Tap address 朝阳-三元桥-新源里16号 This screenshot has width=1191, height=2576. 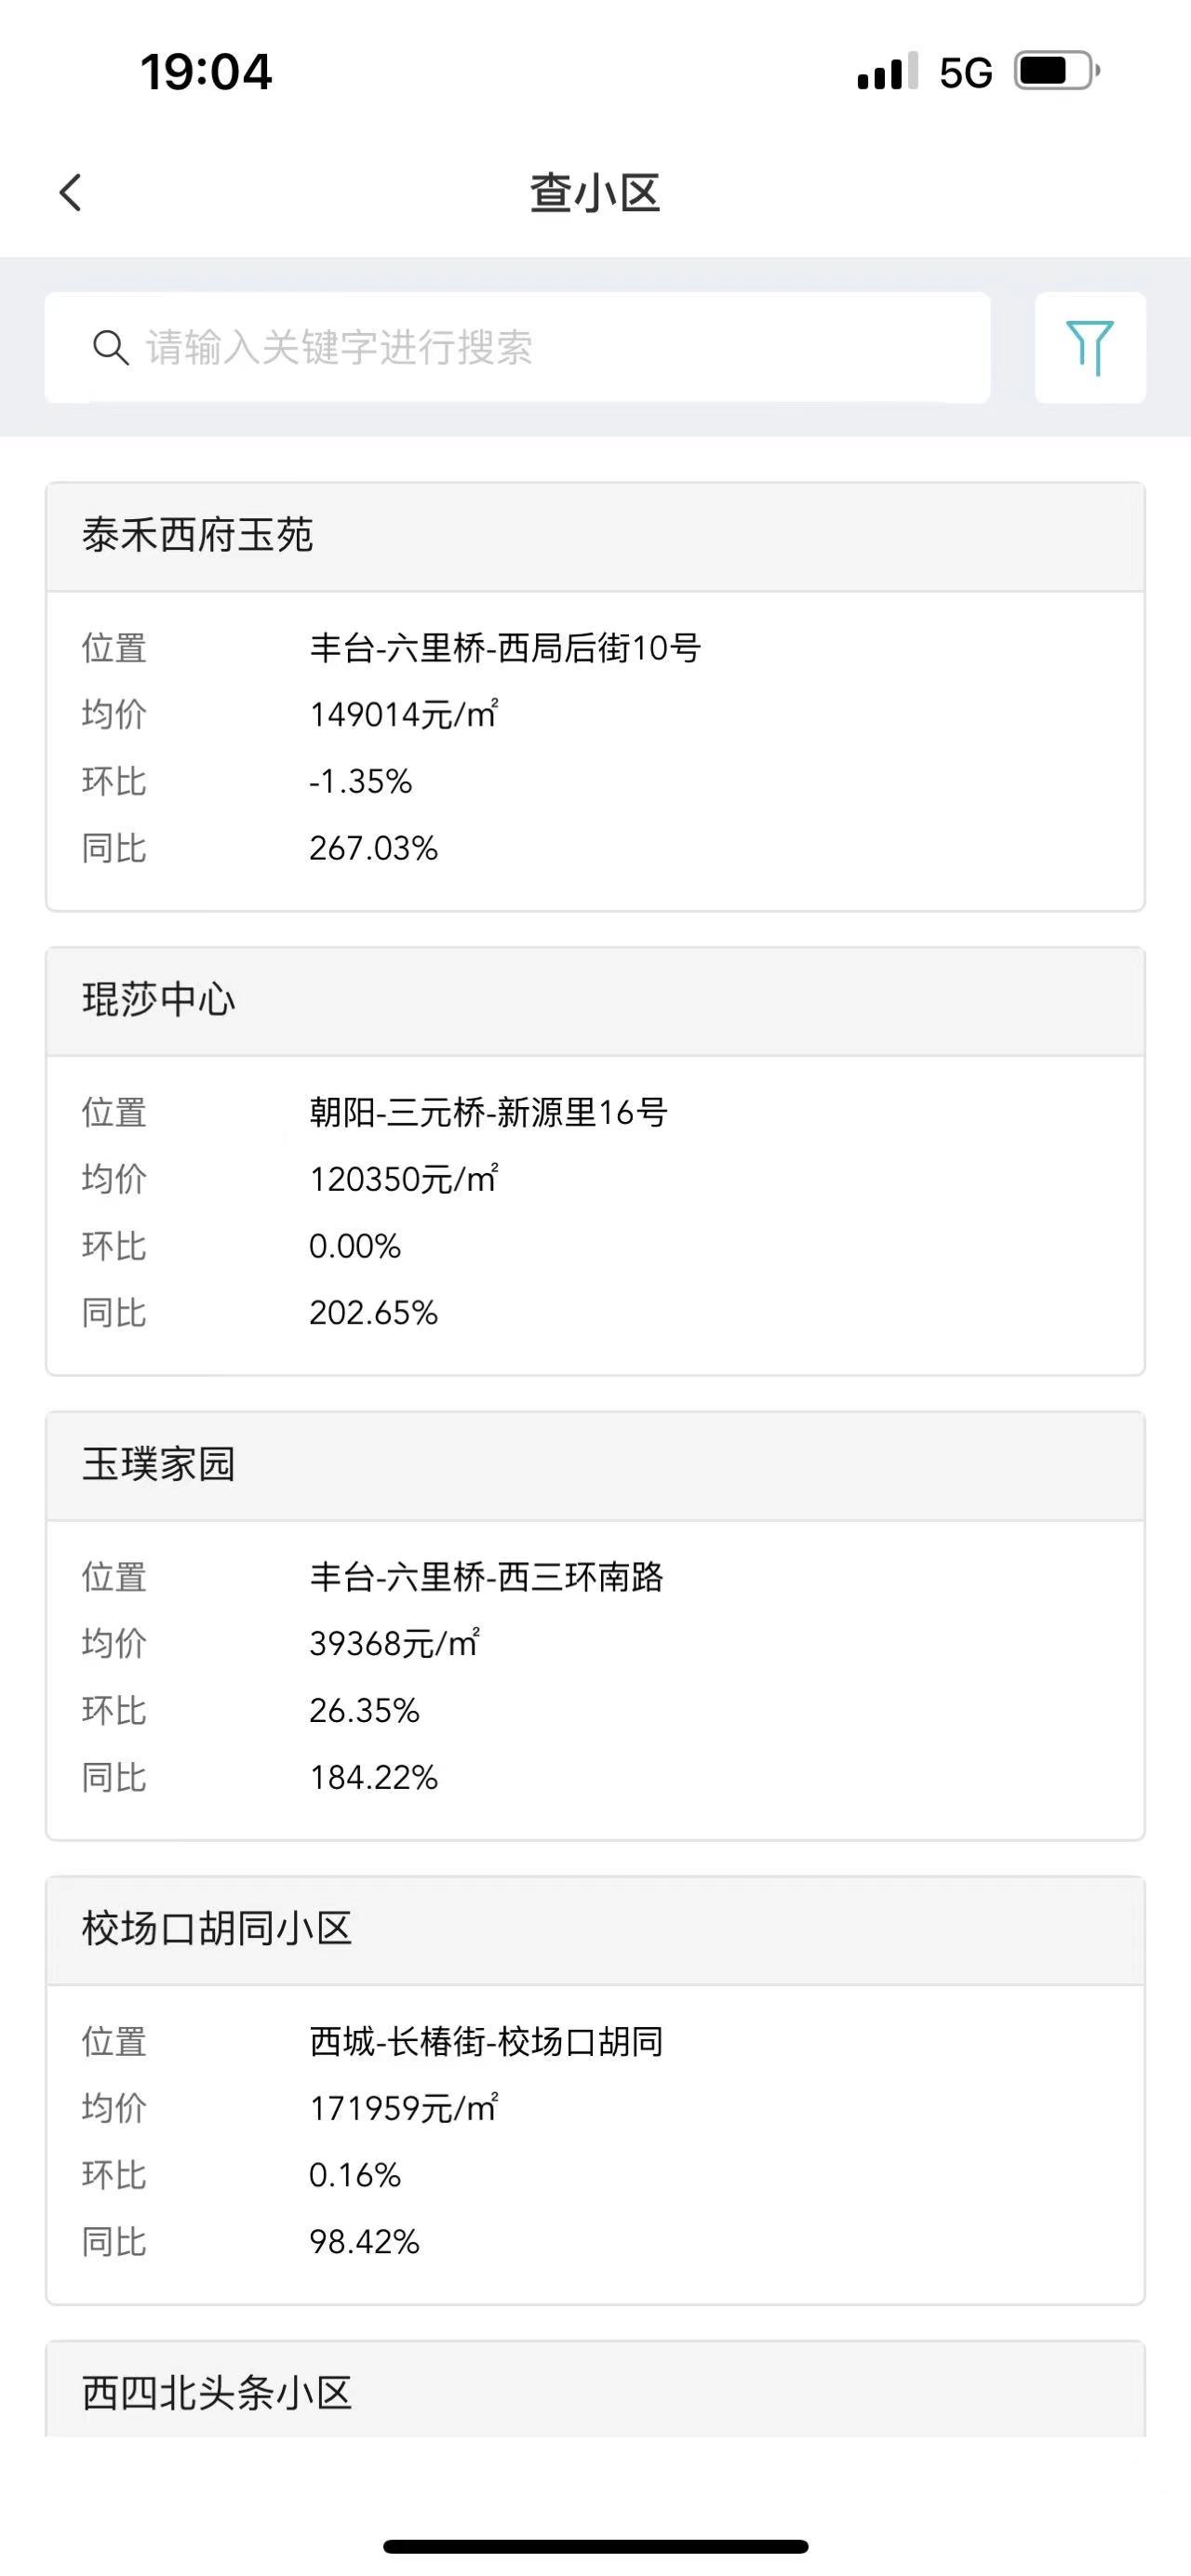tap(488, 1112)
